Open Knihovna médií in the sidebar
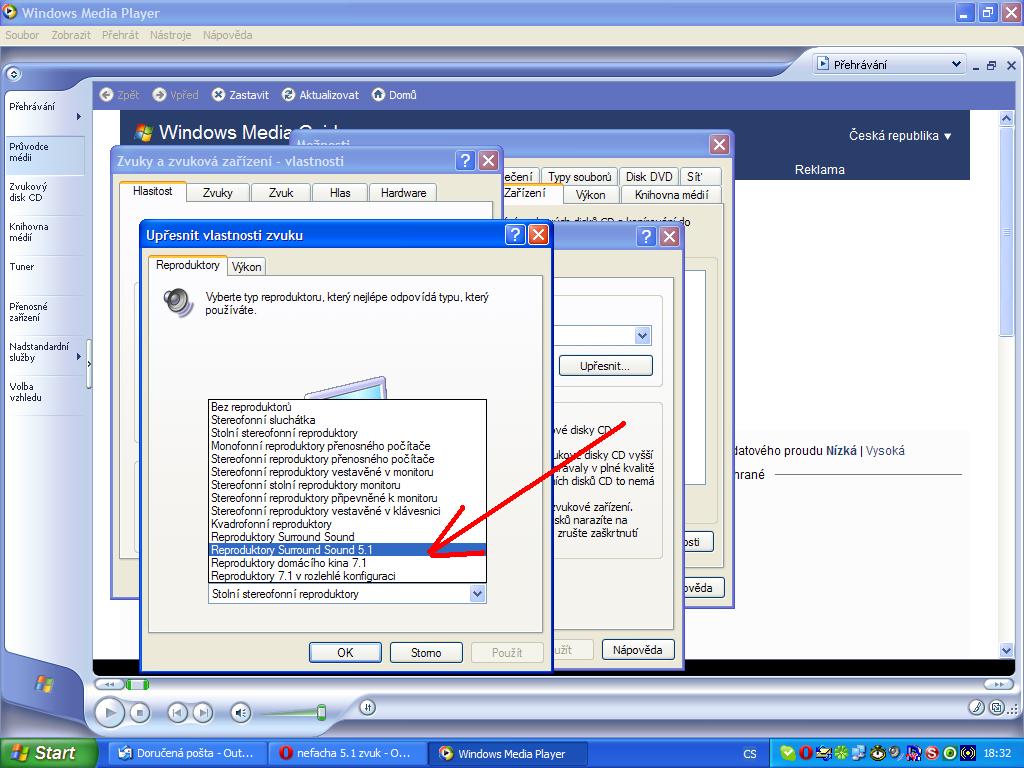The height and width of the screenshot is (768, 1024). click(44, 232)
